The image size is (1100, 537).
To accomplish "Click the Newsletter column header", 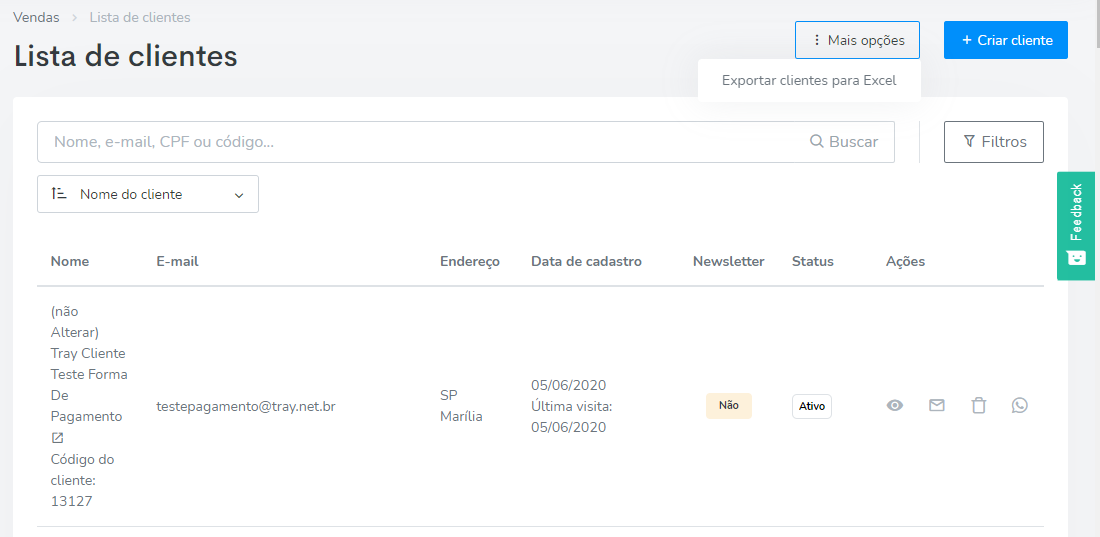I will coord(729,262).
